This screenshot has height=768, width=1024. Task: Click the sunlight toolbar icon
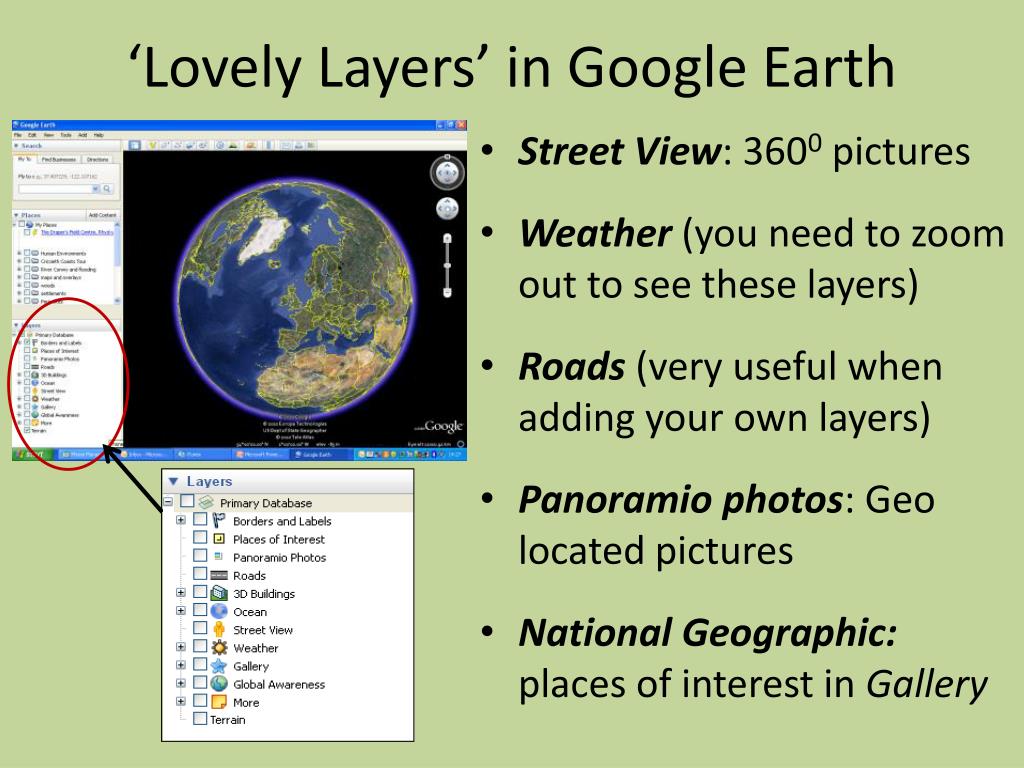pos(233,146)
